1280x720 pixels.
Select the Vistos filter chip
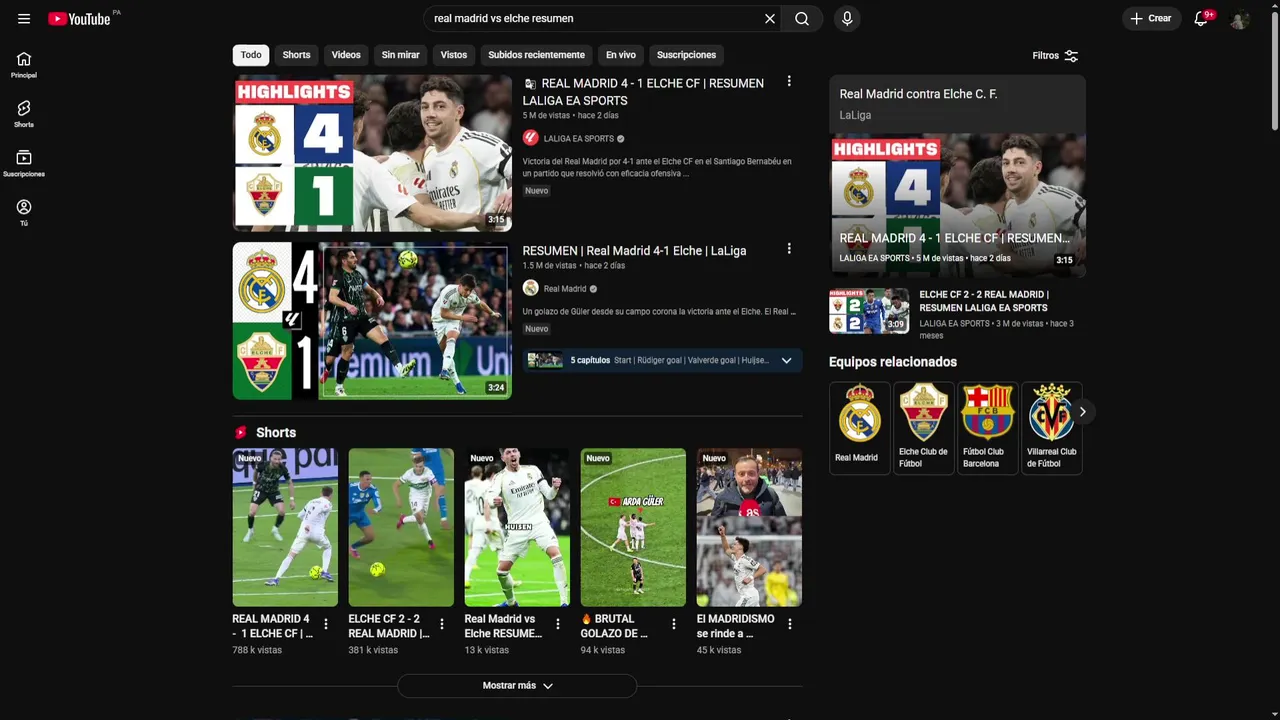point(454,55)
